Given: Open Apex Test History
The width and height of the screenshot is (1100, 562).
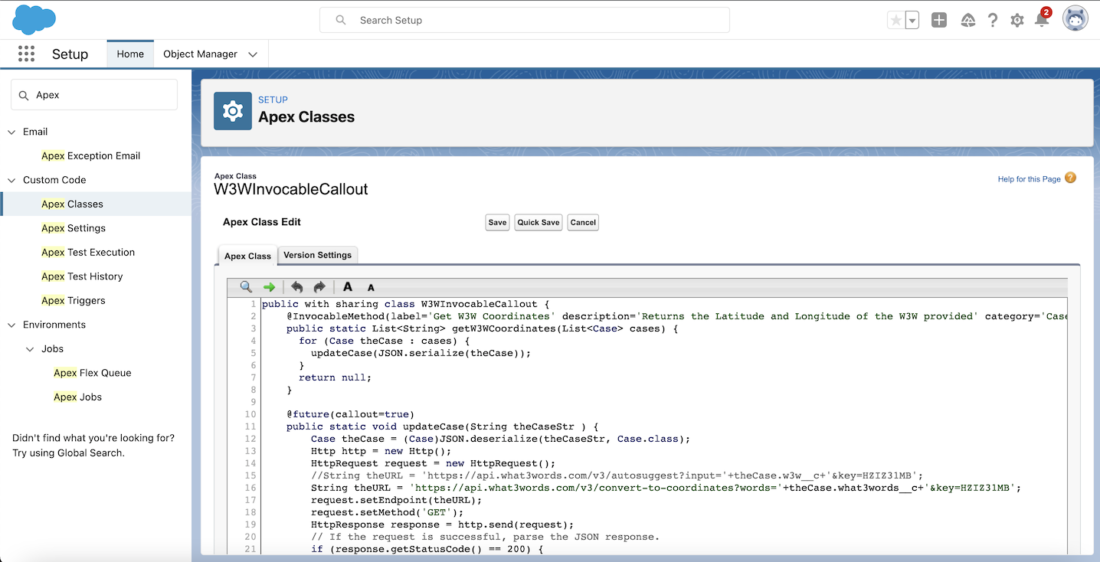Looking at the screenshot, I should click(81, 276).
